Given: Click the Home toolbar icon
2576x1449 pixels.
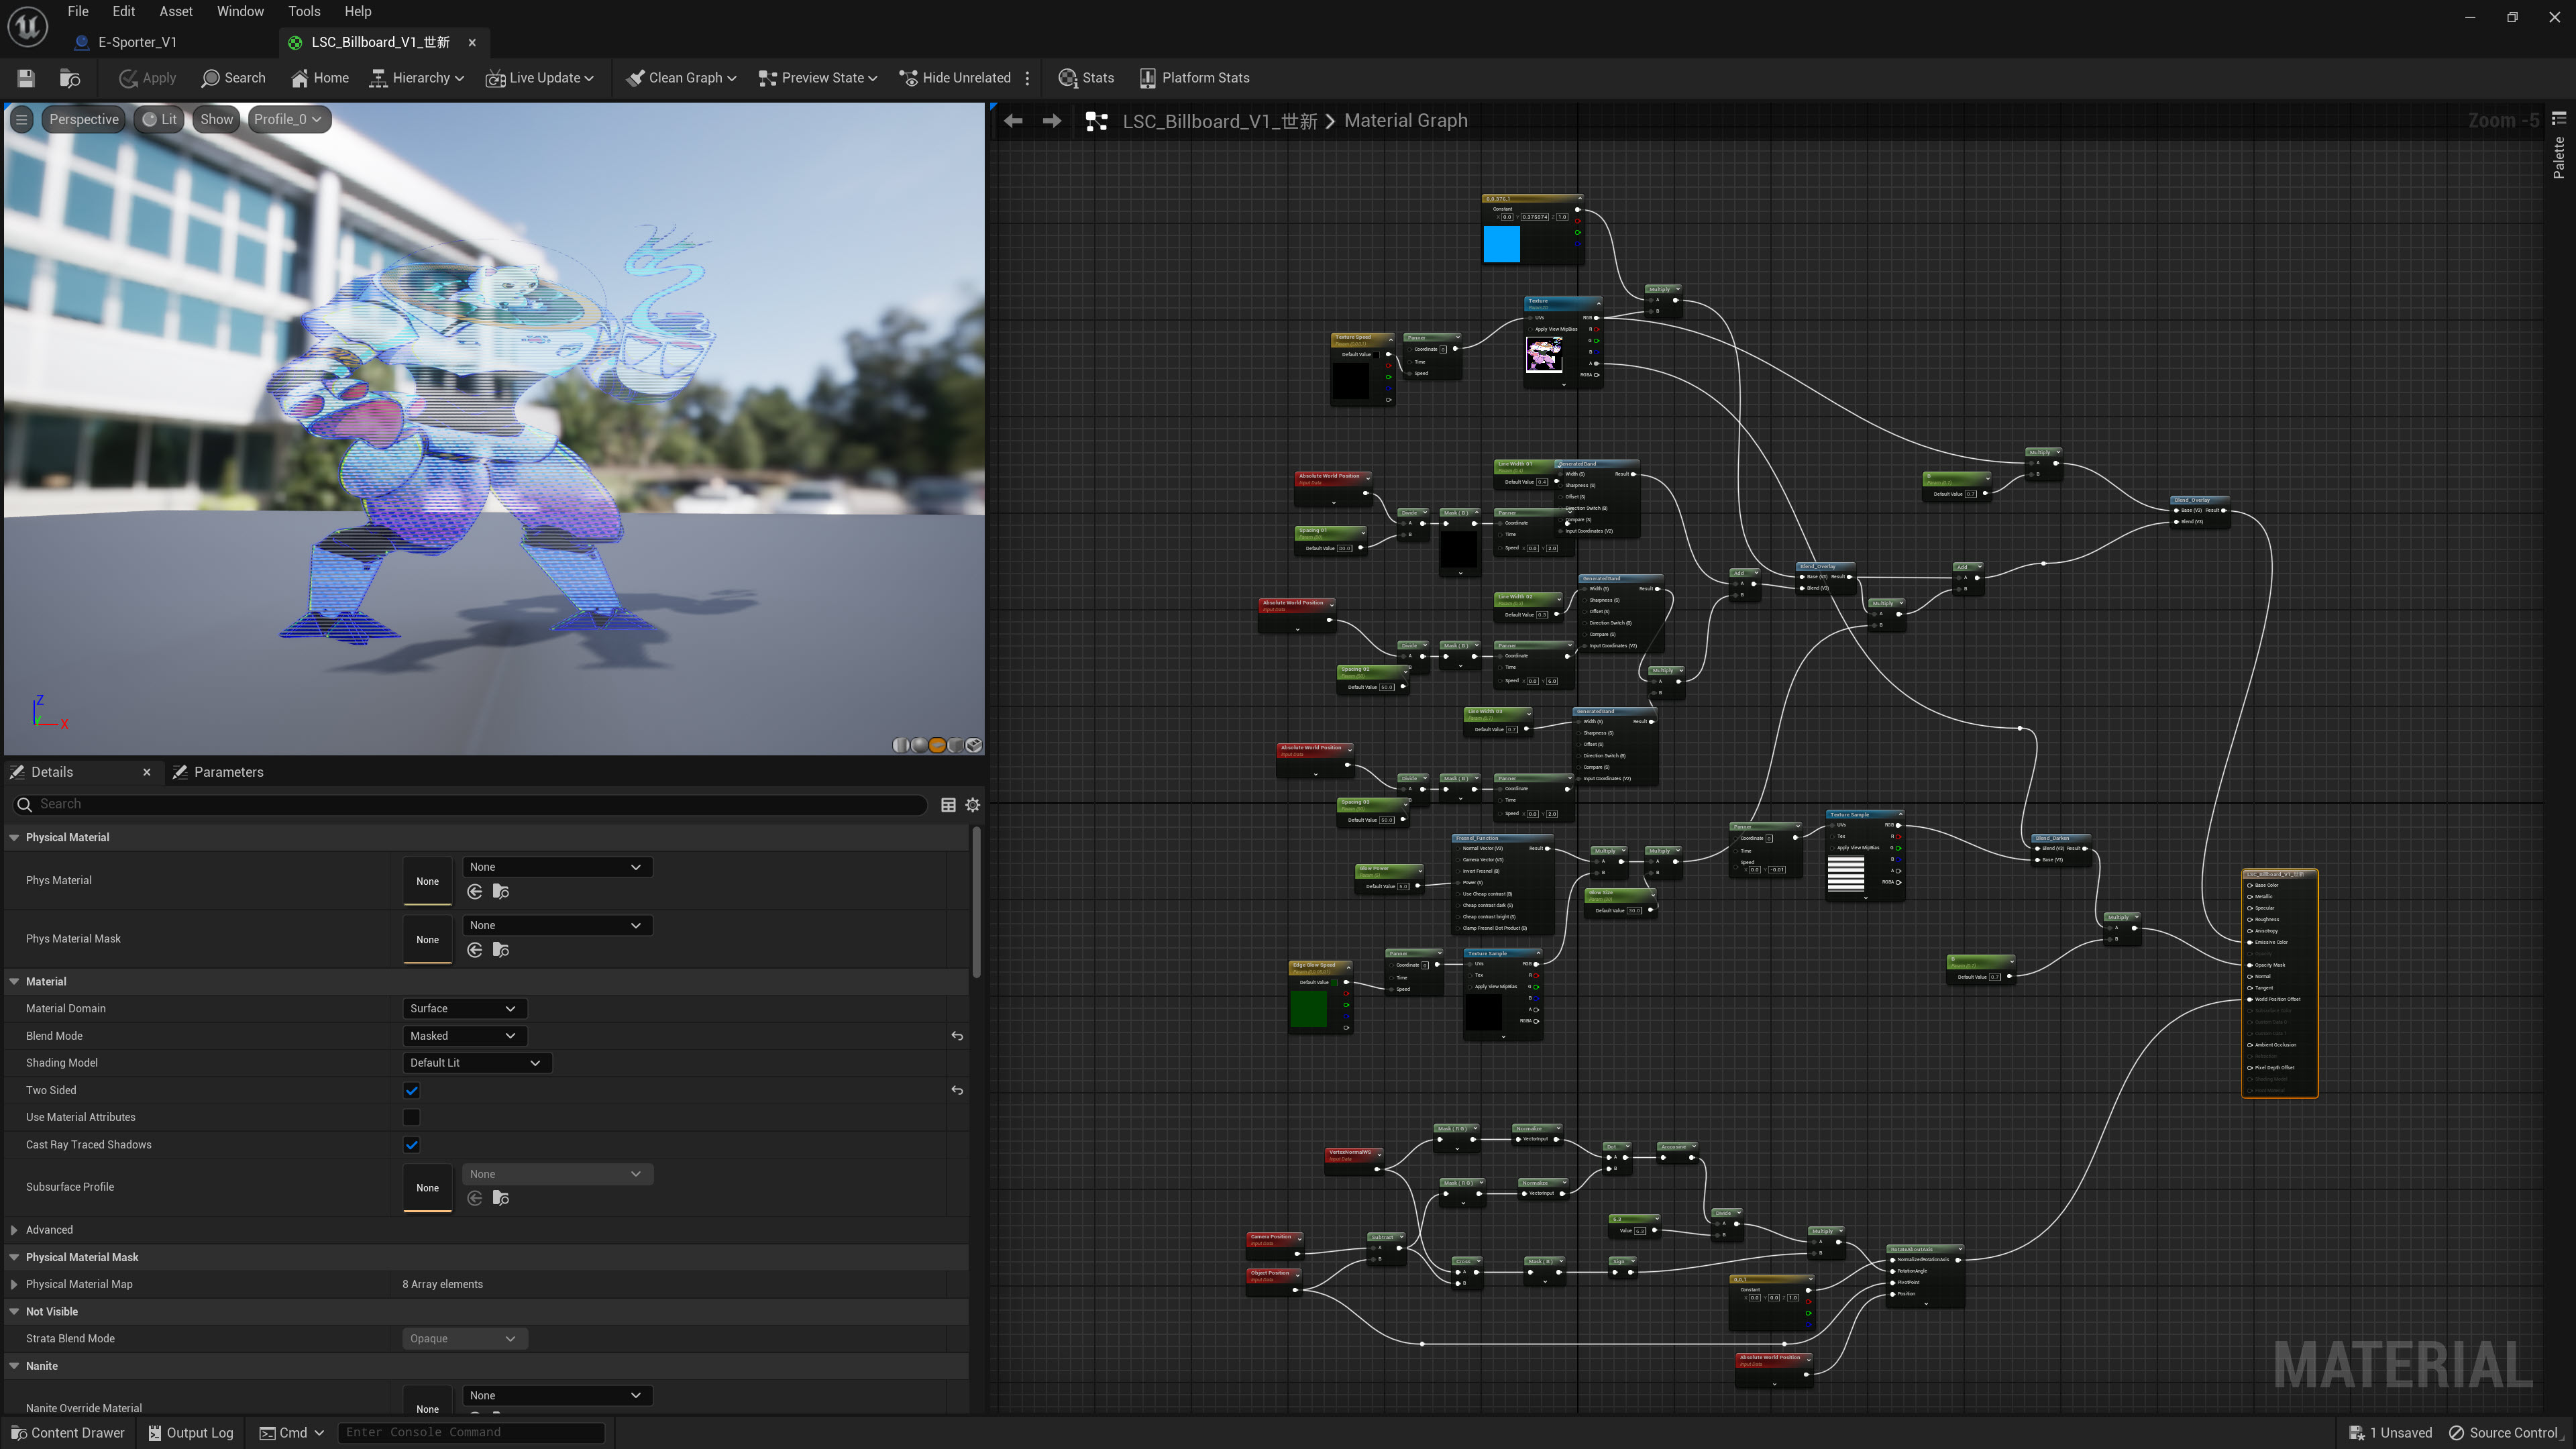Looking at the screenshot, I should (300, 78).
